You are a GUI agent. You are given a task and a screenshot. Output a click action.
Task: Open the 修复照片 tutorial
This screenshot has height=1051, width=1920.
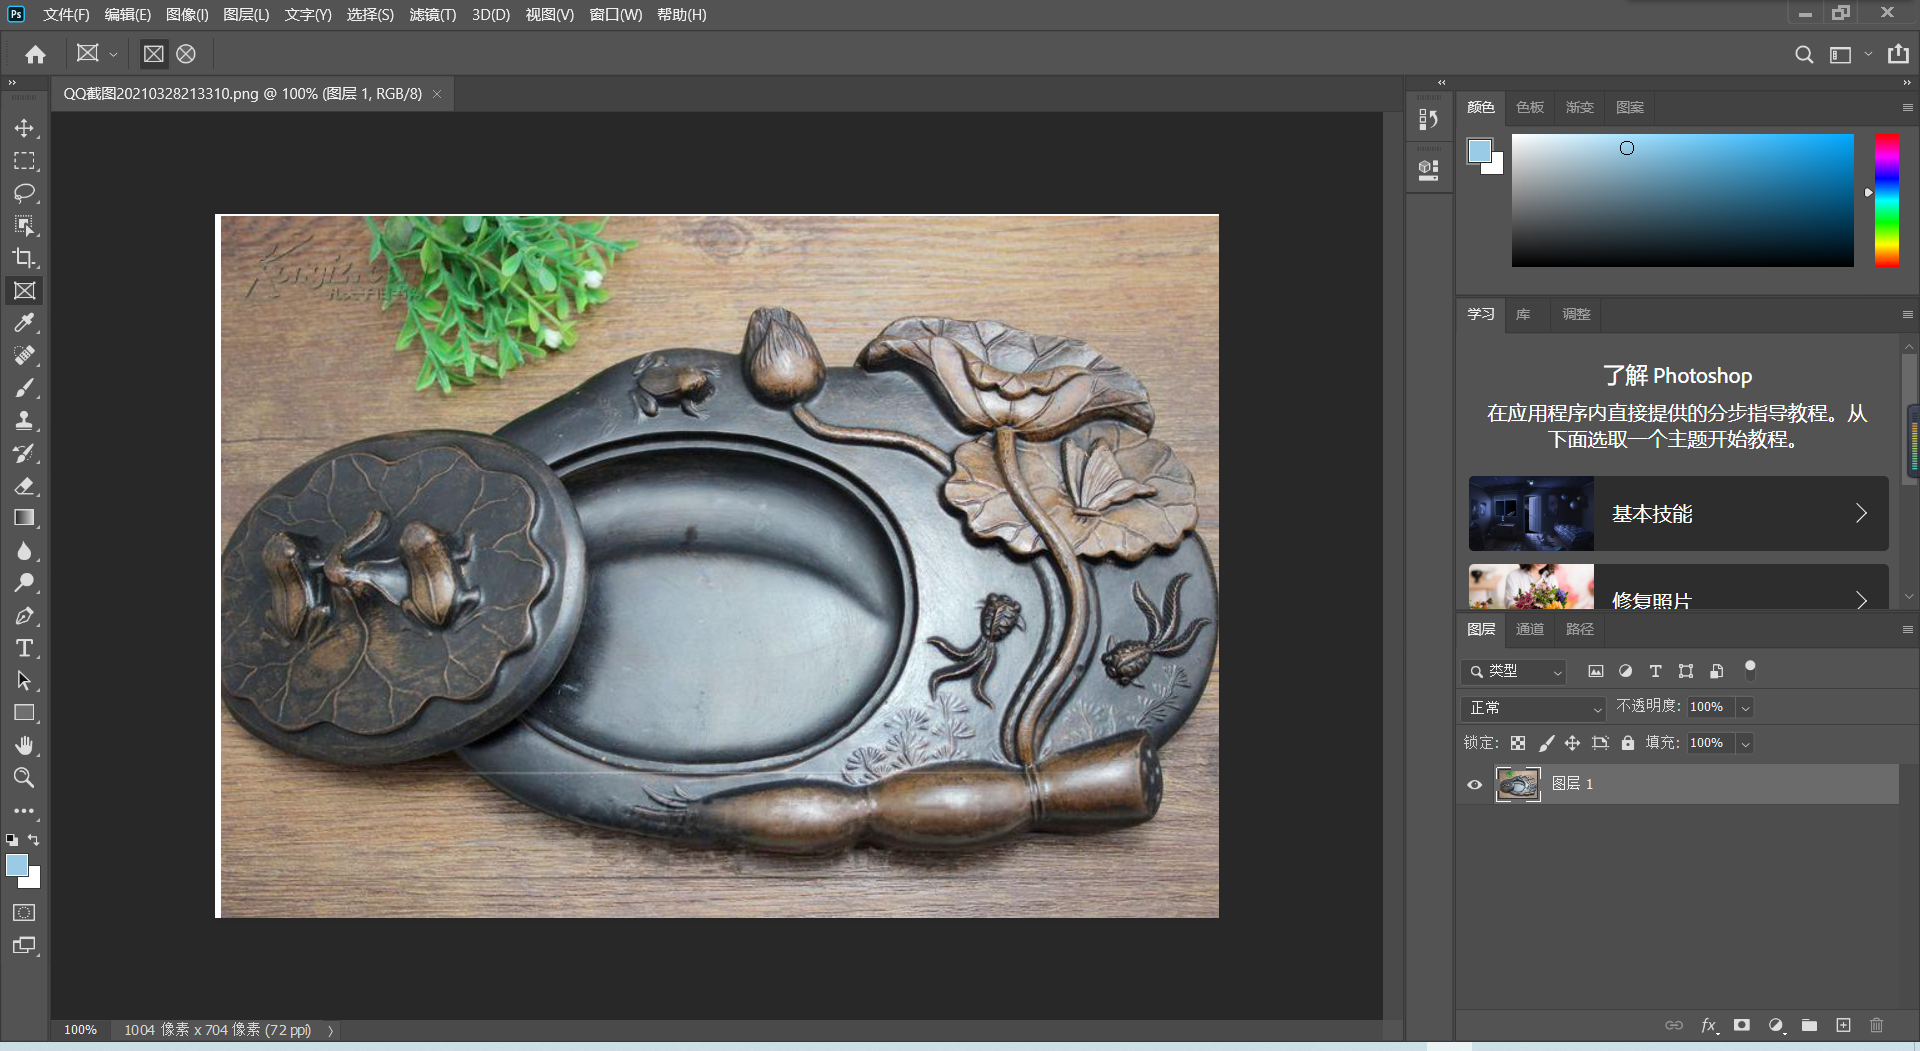1678,587
